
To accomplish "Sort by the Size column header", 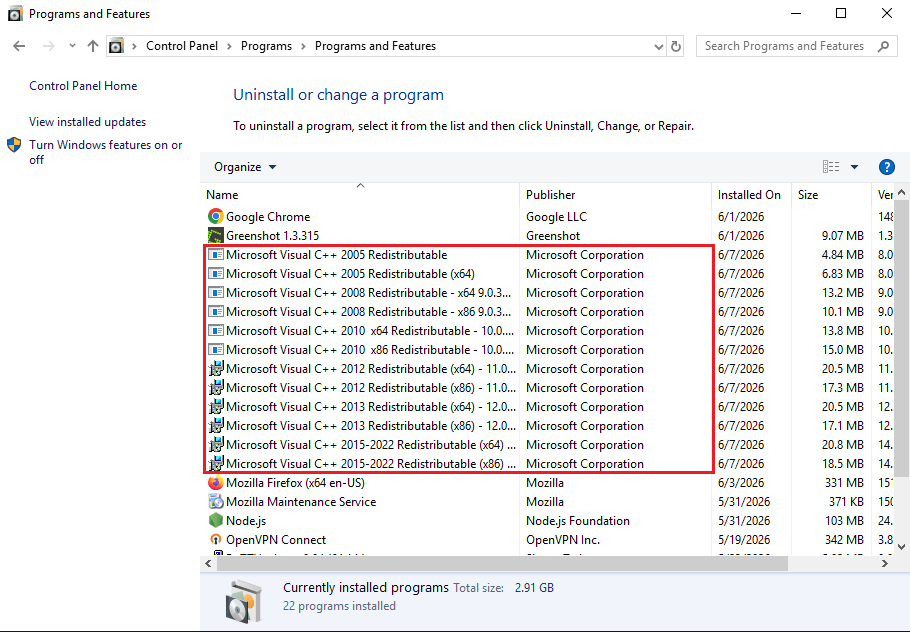I will click(831, 195).
